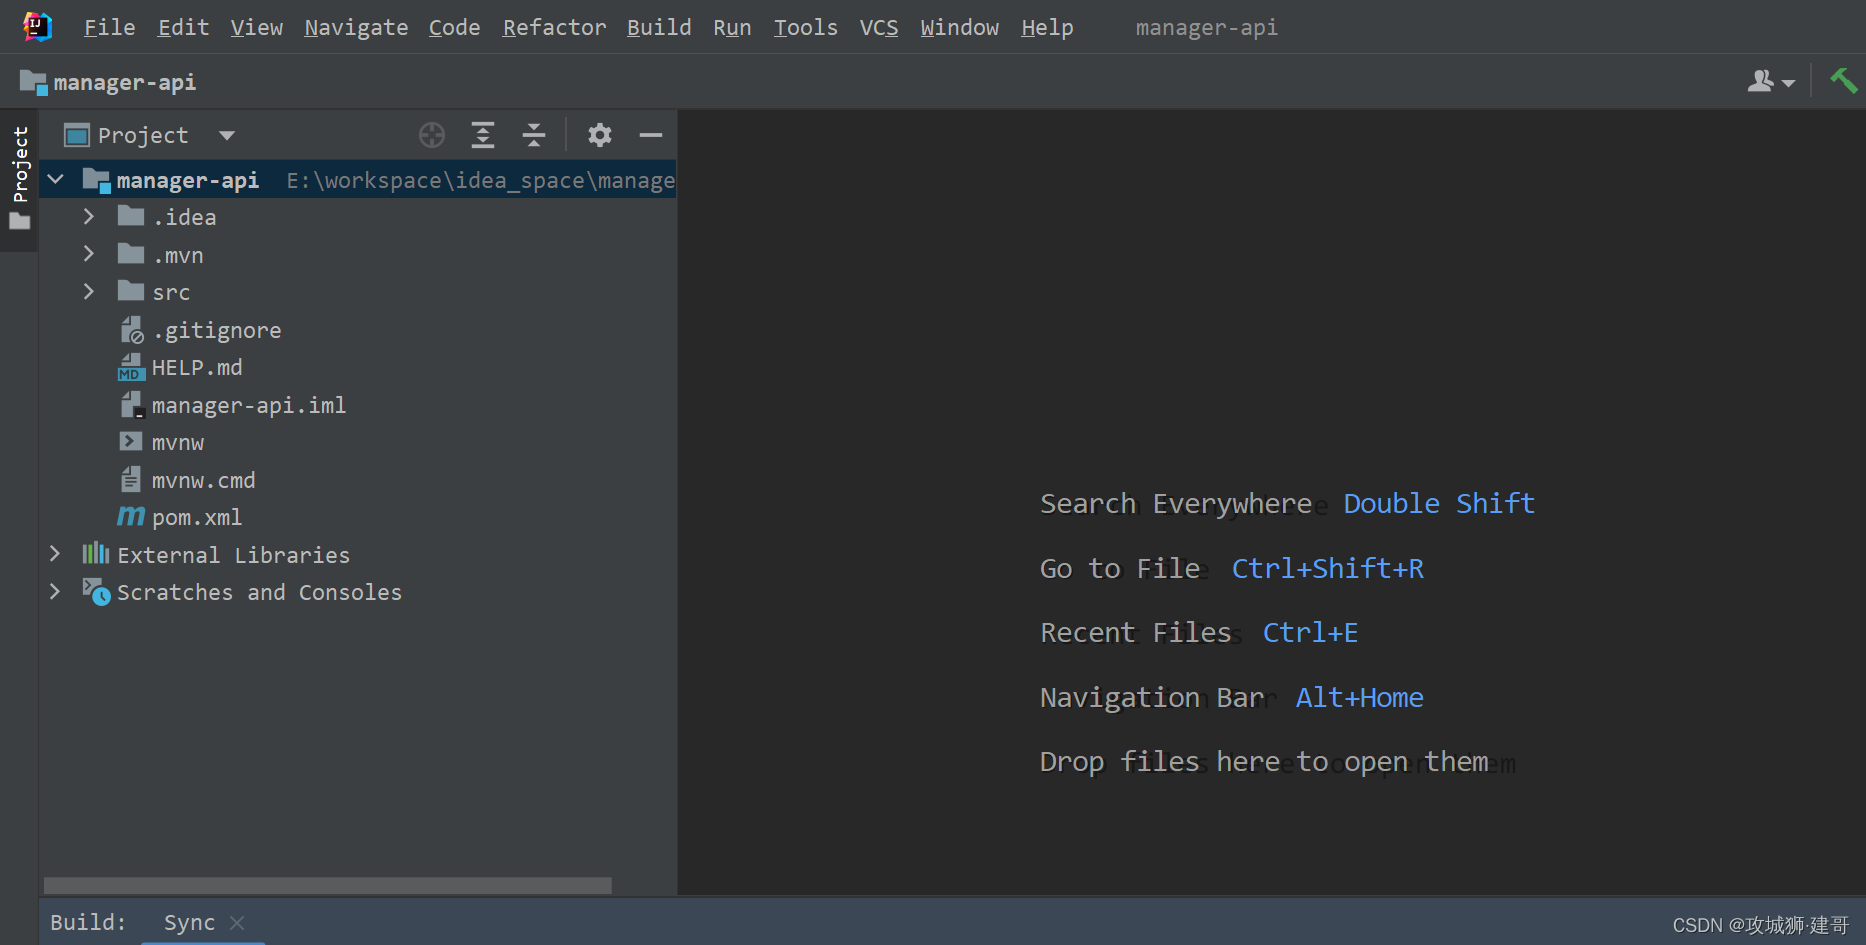Click the .gitignore file icon
Screen dimensions: 1866x945
[132, 330]
